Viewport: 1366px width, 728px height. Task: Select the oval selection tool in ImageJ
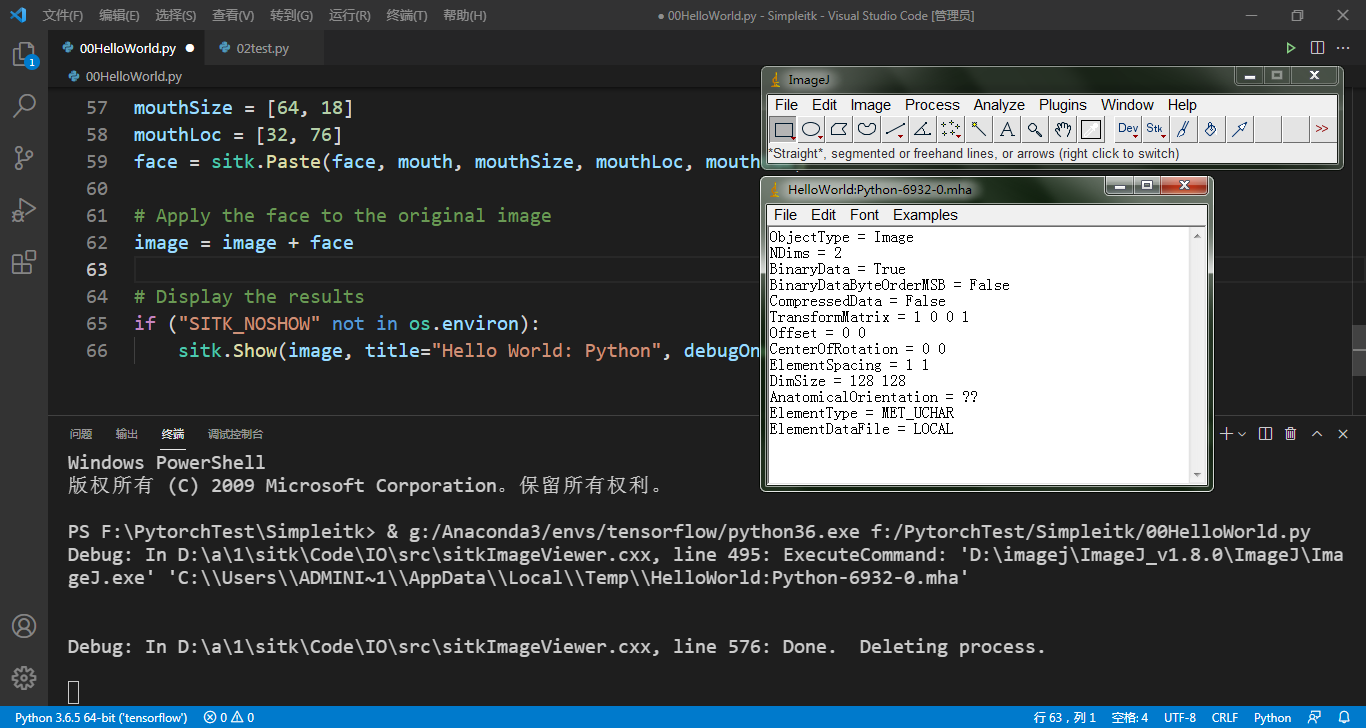click(x=812, y=129)
